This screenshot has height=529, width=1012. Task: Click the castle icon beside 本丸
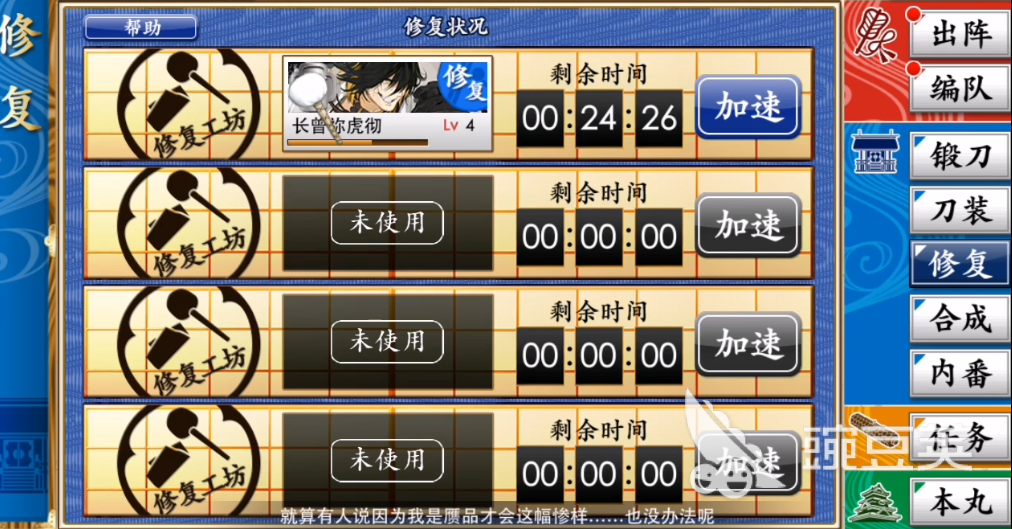pos(875,503)
